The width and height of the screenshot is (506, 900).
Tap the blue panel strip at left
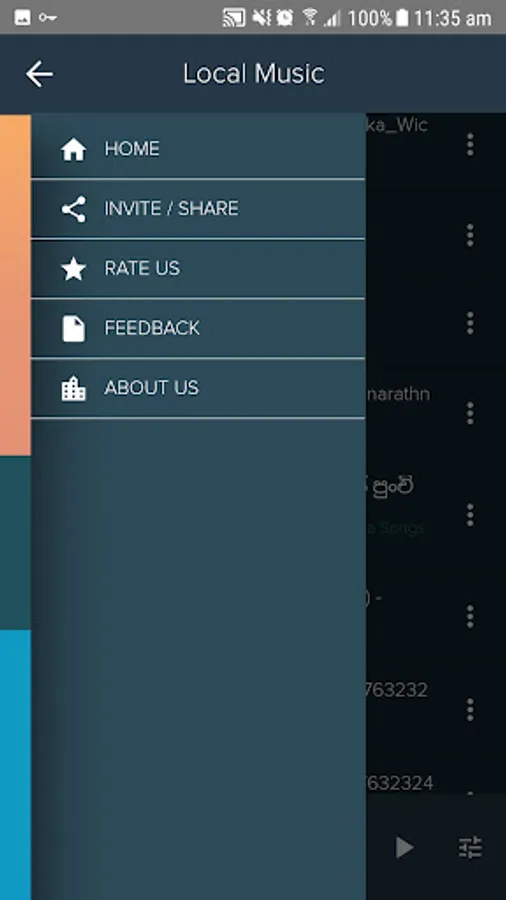point(15,765)
